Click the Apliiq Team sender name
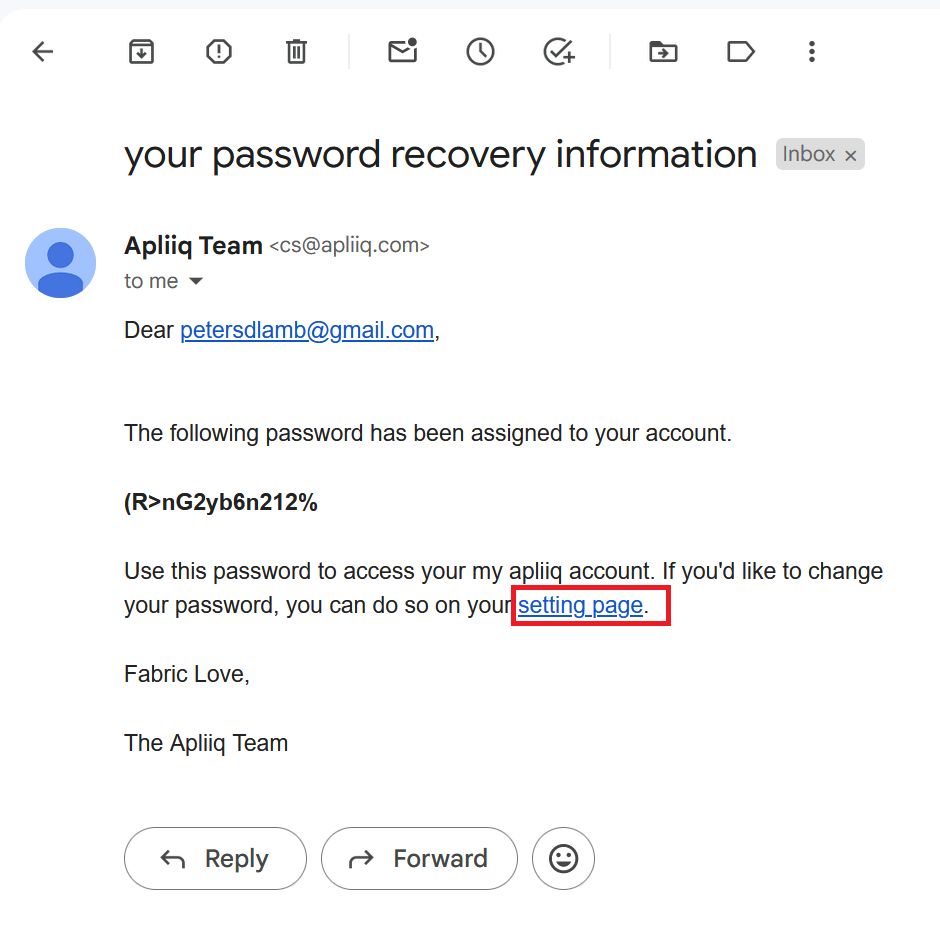The image size is (940, 936). click(193, 245)
